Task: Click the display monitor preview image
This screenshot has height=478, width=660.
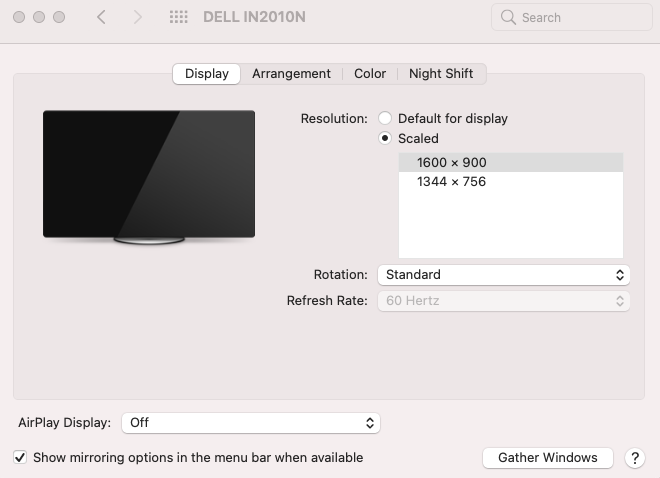Action: pos(149,177)
